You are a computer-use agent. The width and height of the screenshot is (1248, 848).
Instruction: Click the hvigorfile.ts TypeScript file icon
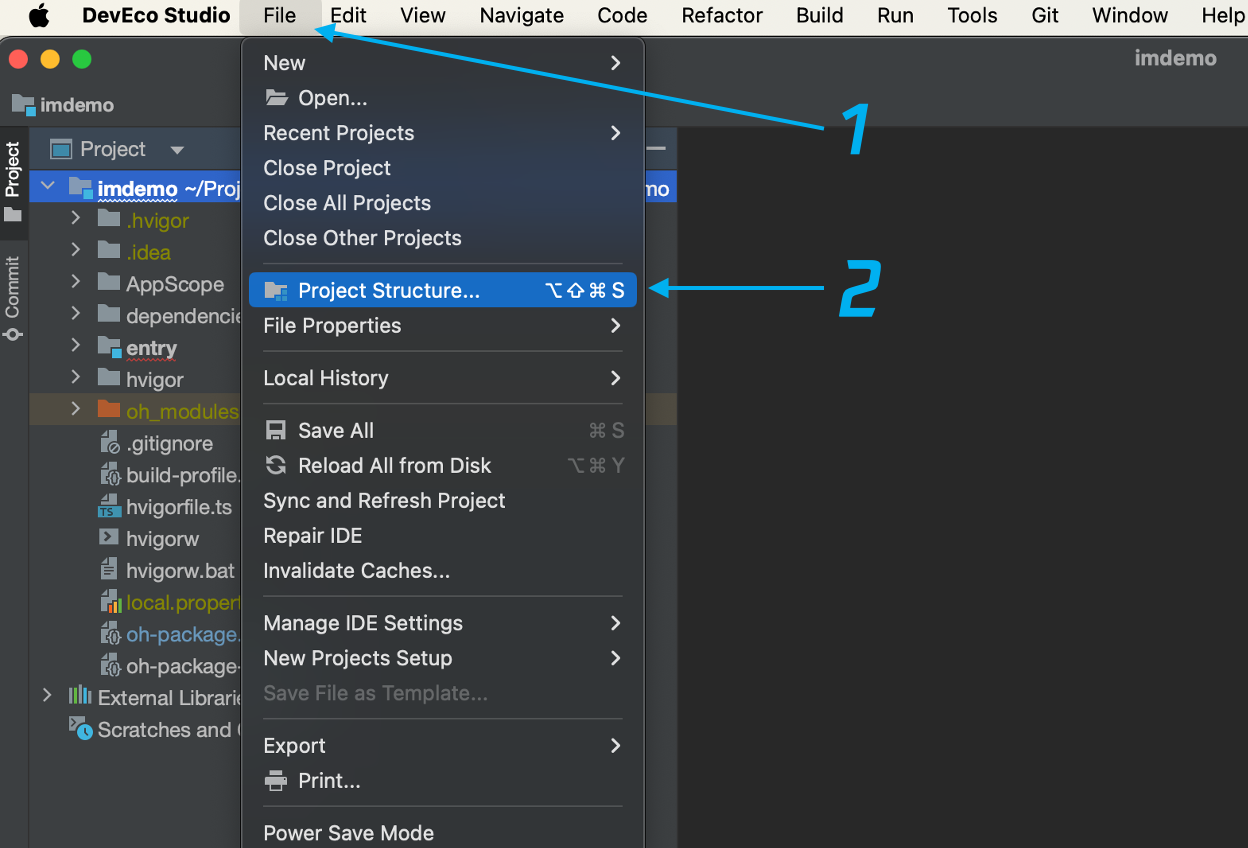109,508
